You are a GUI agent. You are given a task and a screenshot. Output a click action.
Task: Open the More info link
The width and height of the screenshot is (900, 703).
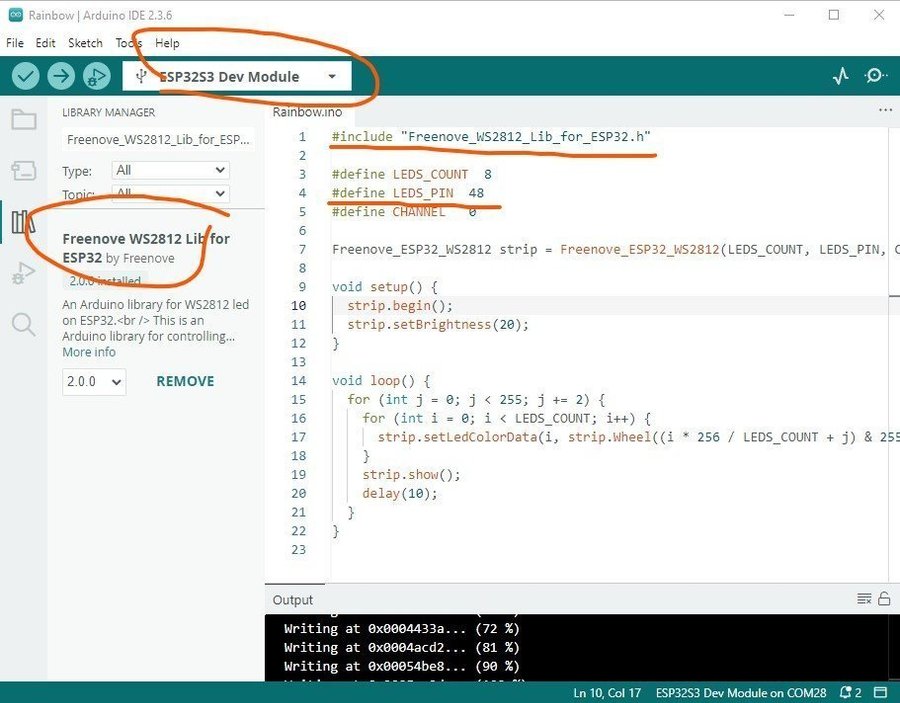[89, 352]
